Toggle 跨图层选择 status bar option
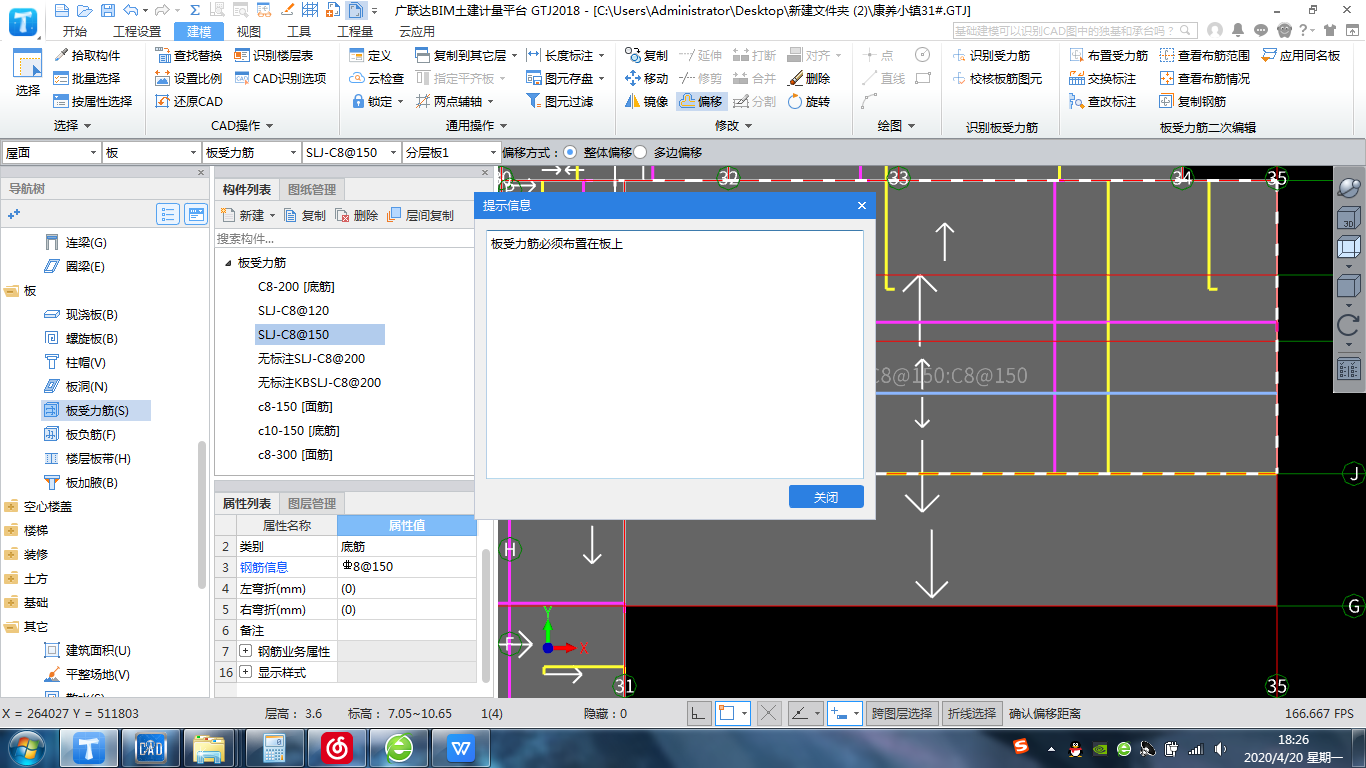Viewport: 1366px width, 768px height. 902,713
